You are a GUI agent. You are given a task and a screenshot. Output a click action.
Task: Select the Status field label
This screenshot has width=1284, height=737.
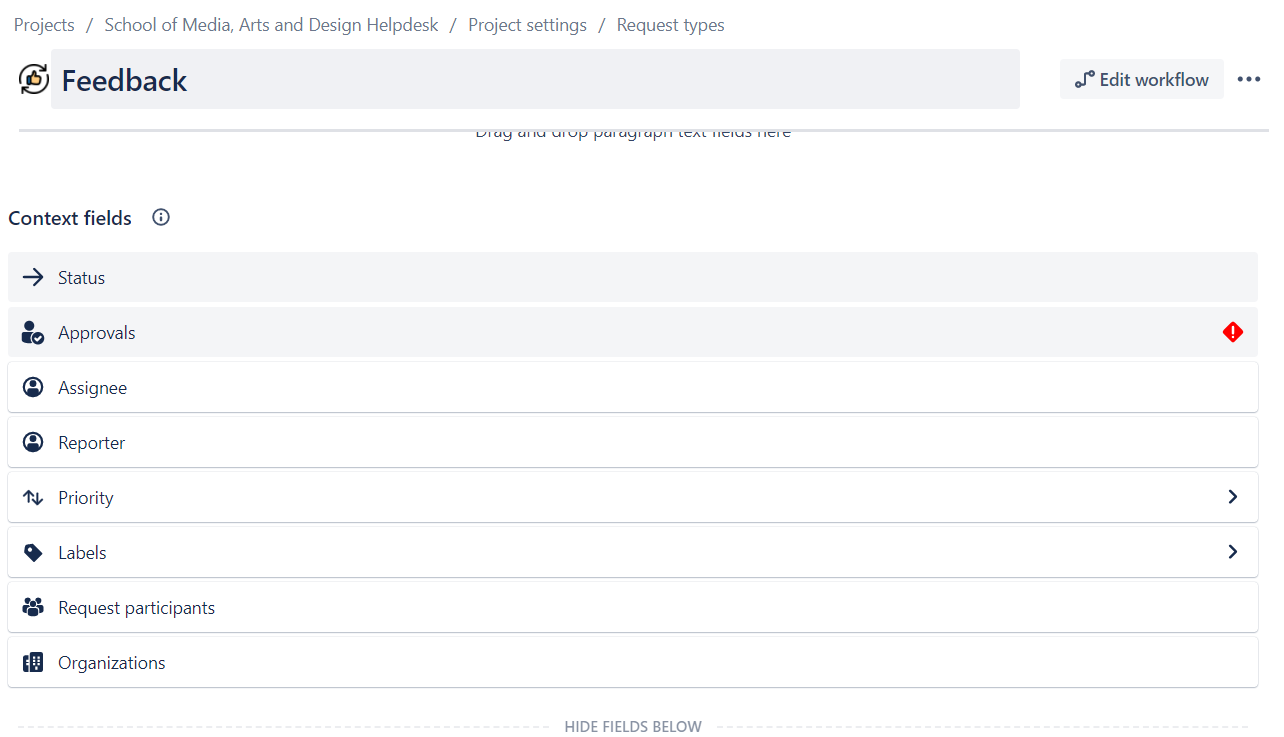(81, 278)
